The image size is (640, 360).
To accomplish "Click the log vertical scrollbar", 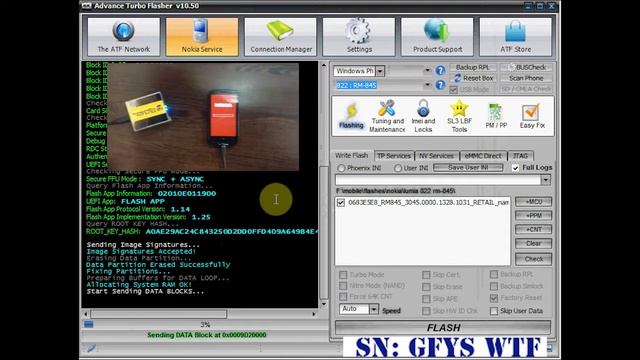I will [x=324, y=184].
